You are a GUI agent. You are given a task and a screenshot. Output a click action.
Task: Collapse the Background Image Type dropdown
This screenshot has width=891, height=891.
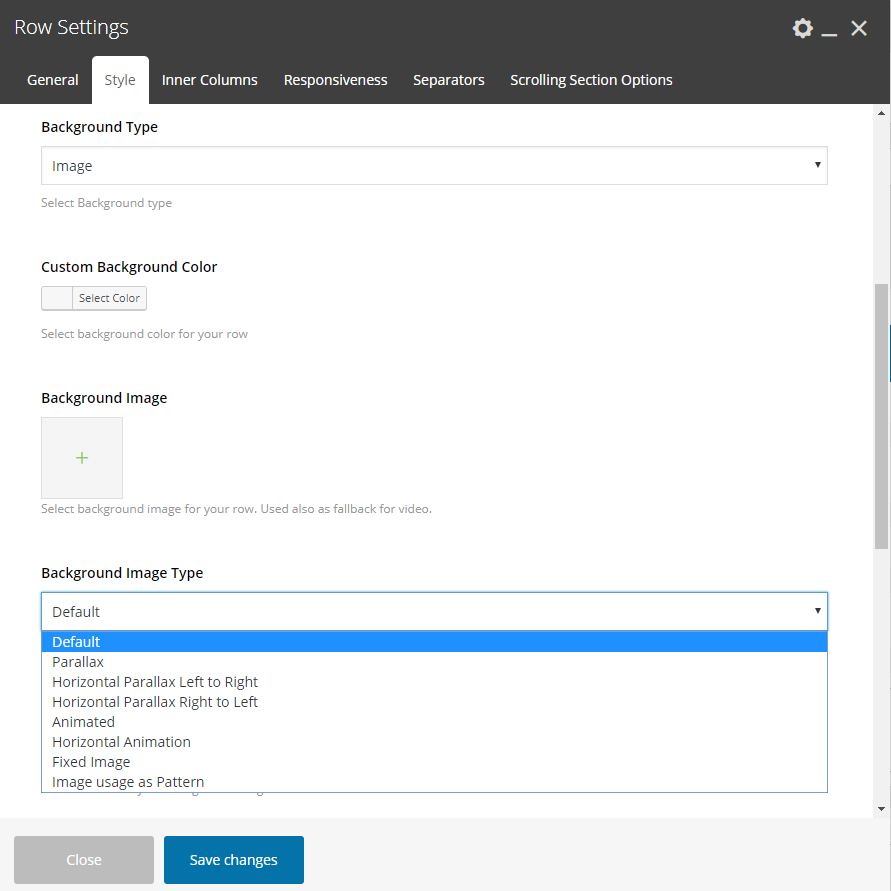pyautogui.click(x=434, y=611)
